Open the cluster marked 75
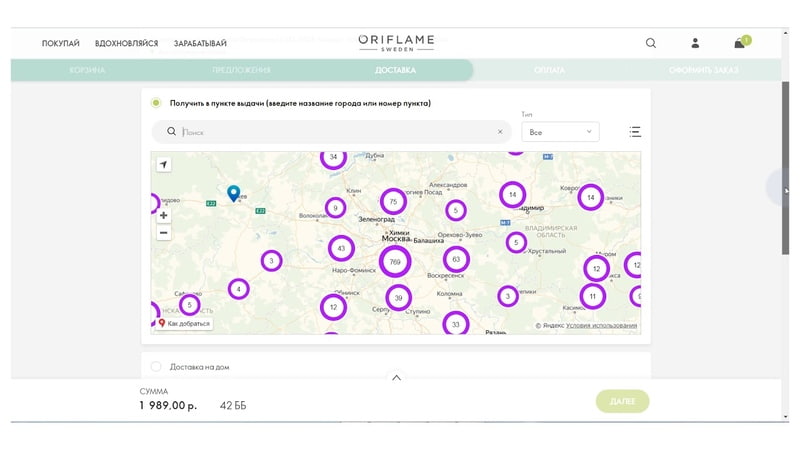Viewport: 800px width, 450px height. [393, 202]
